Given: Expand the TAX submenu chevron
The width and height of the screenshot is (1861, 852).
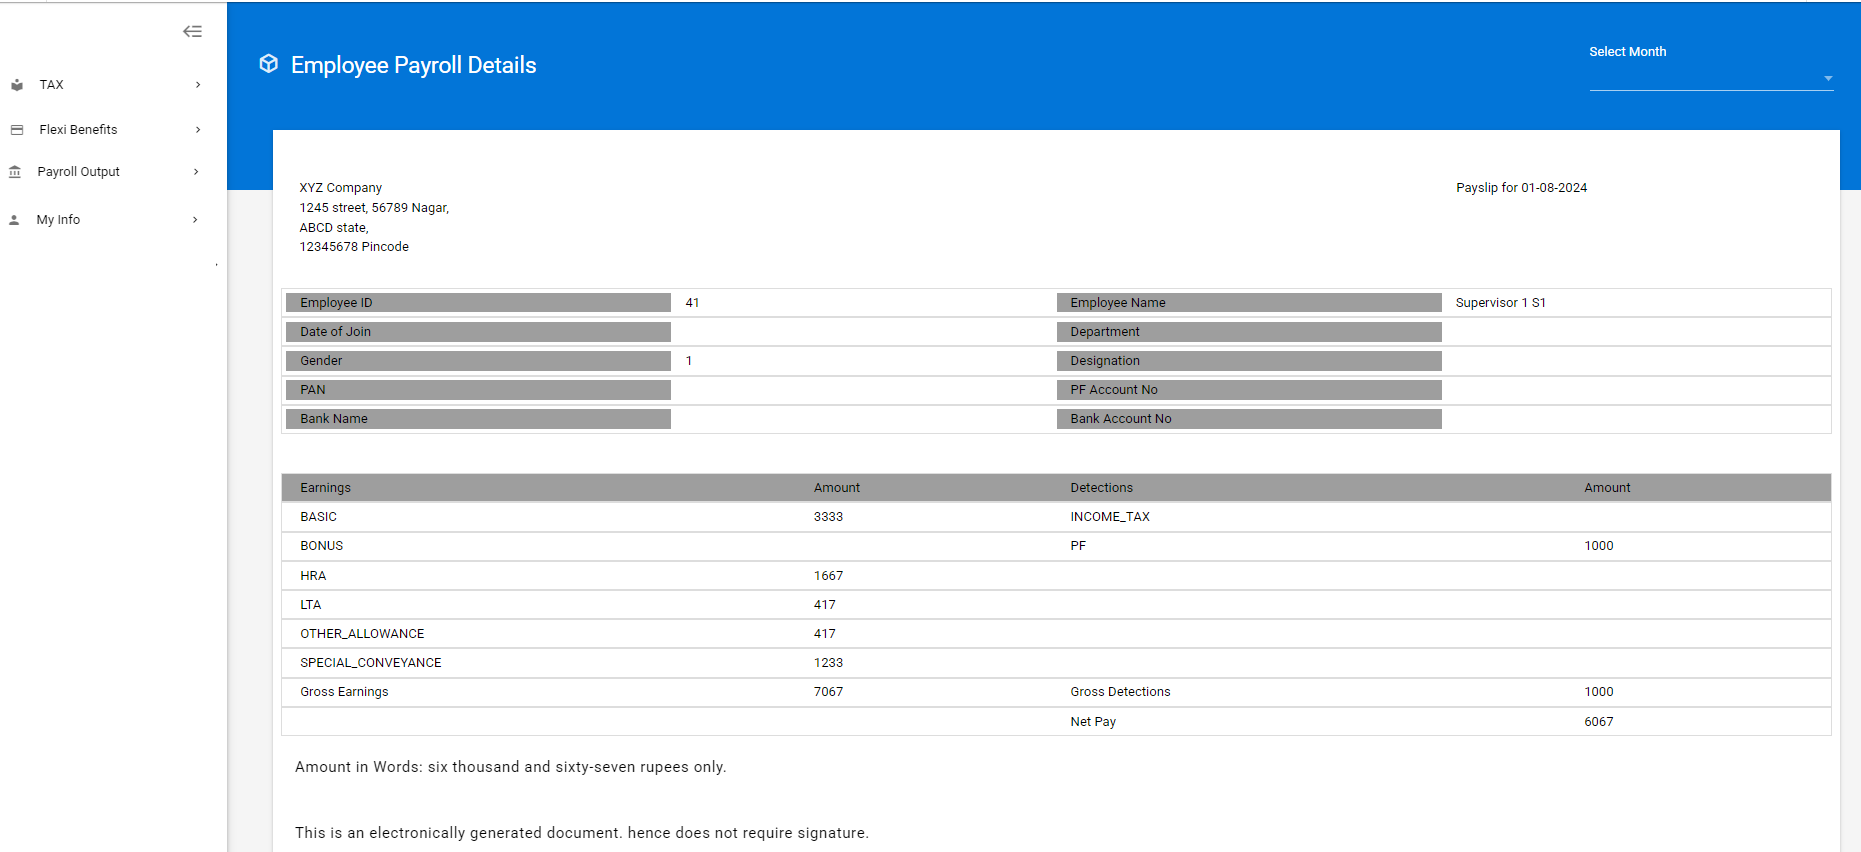Looking at the screenshot, I should click(198, 85).
